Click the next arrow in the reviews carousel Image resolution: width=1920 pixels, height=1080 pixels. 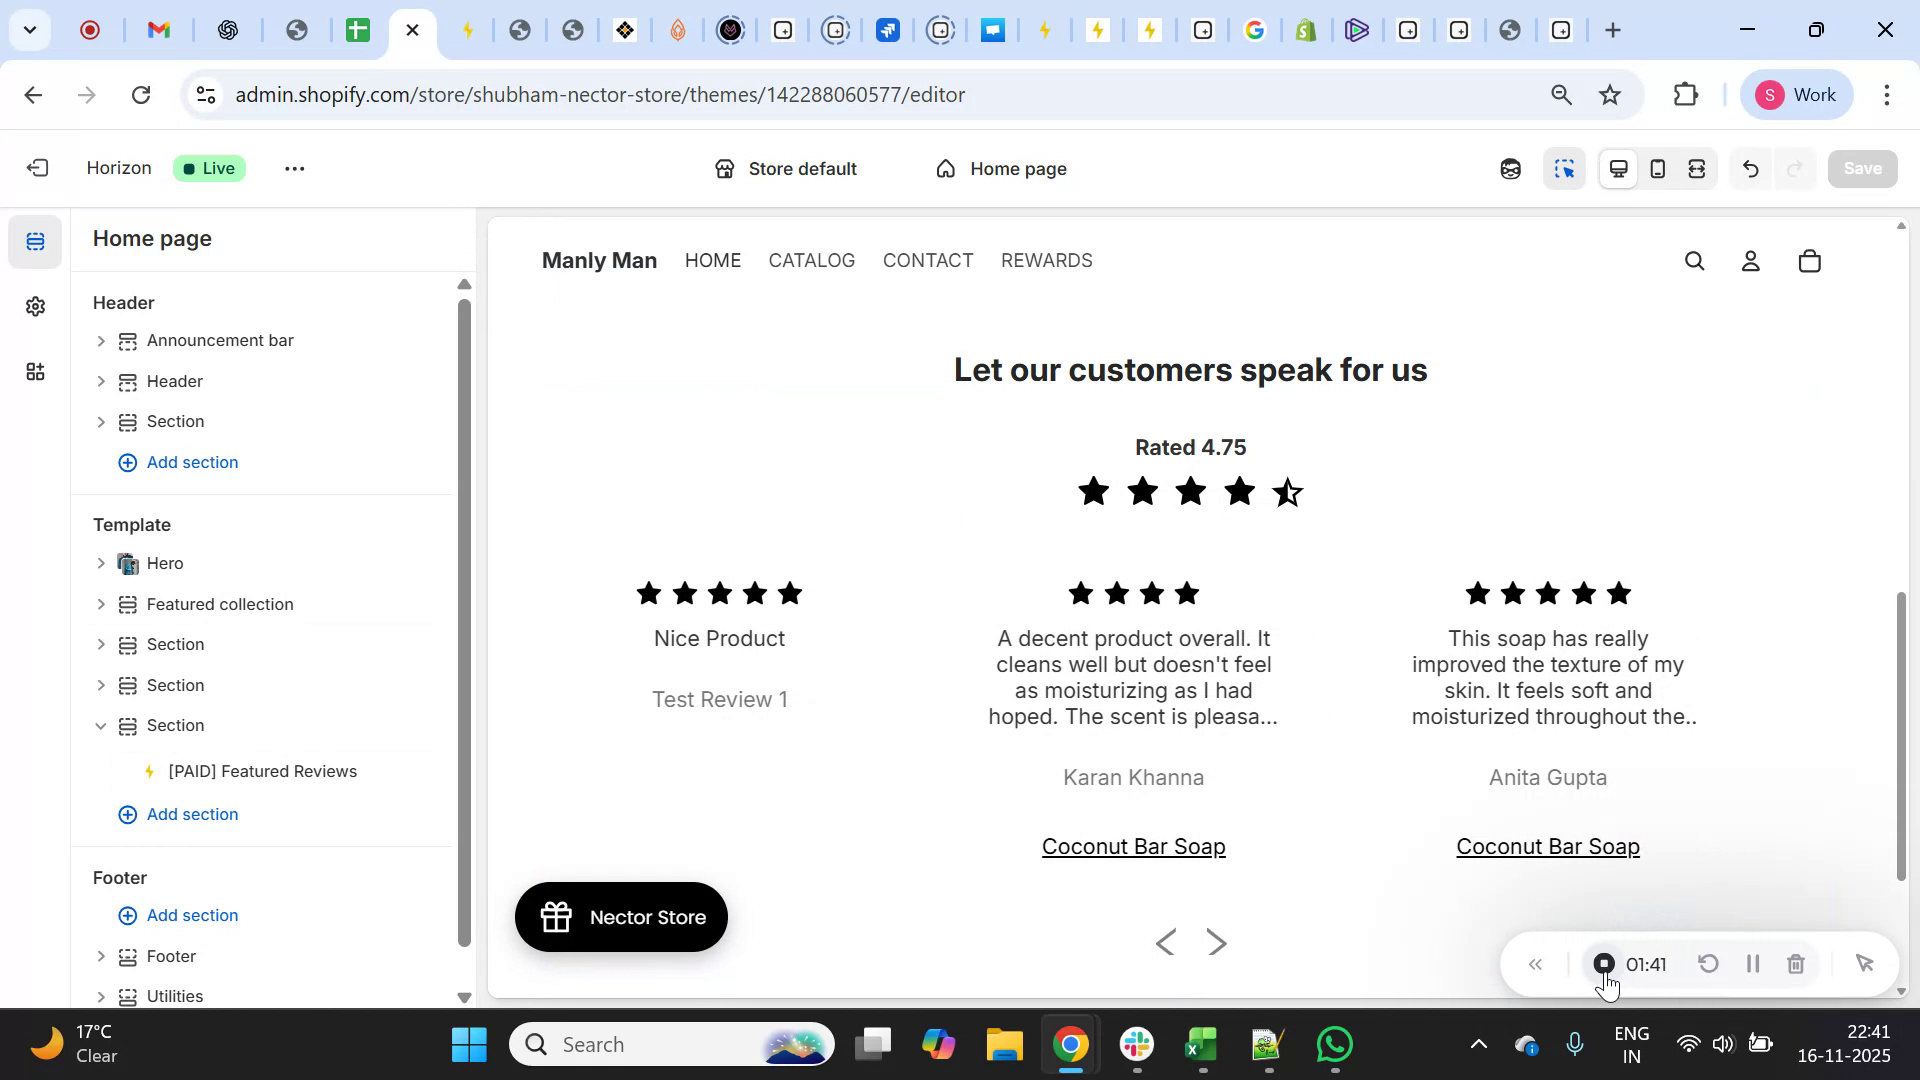point(1217,942)
